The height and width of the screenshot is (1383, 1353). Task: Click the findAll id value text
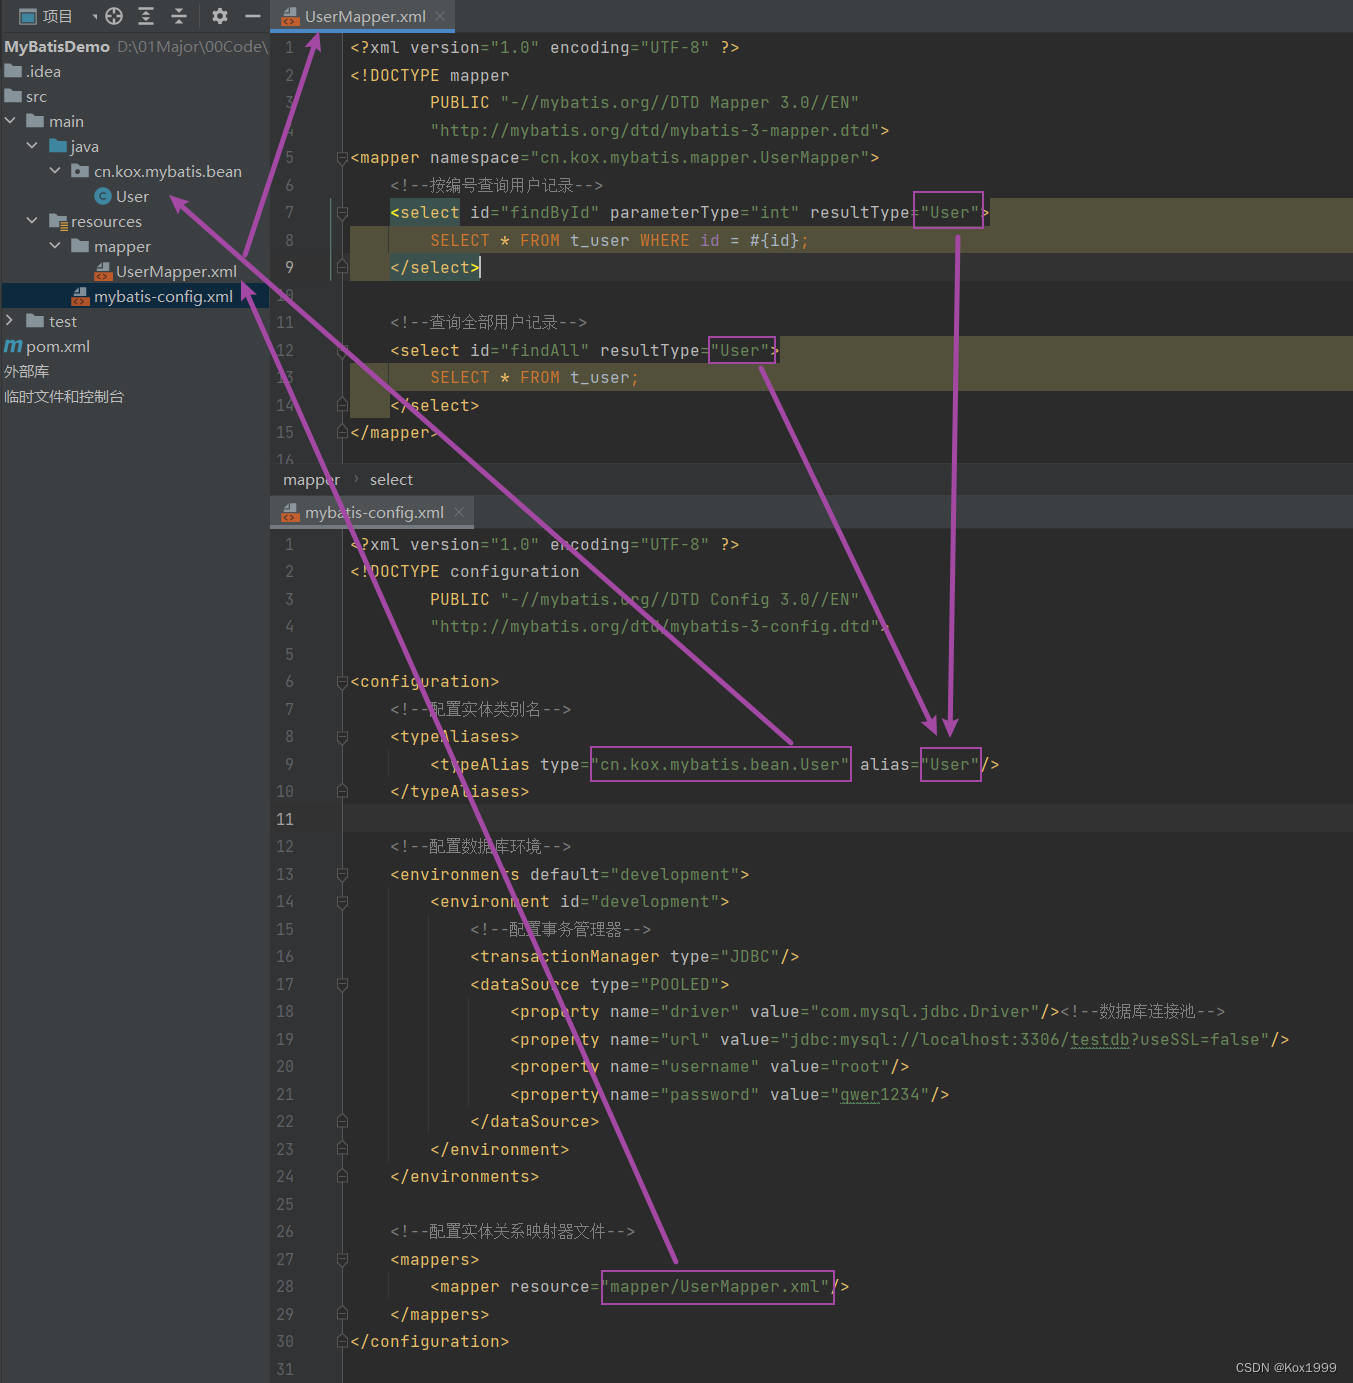545,351
